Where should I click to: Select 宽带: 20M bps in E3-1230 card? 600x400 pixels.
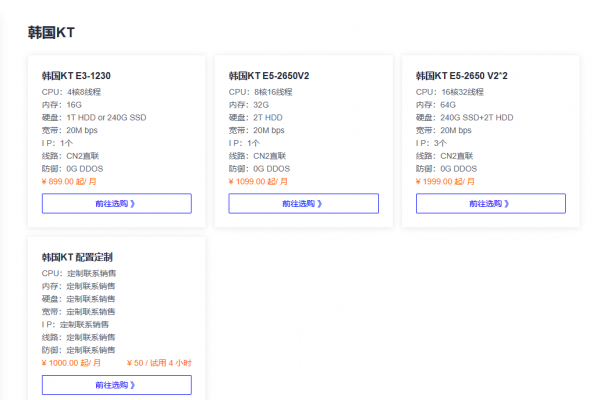(x=70, y=131)
